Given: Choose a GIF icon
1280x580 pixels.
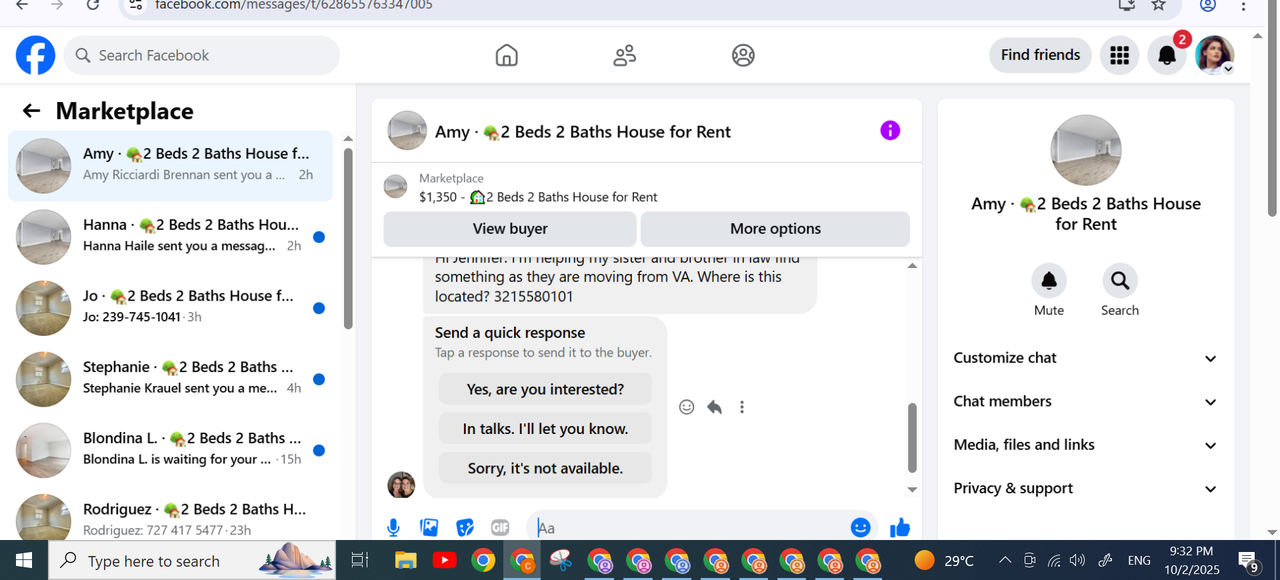Looking at the screenshot, I should [500, 528].
